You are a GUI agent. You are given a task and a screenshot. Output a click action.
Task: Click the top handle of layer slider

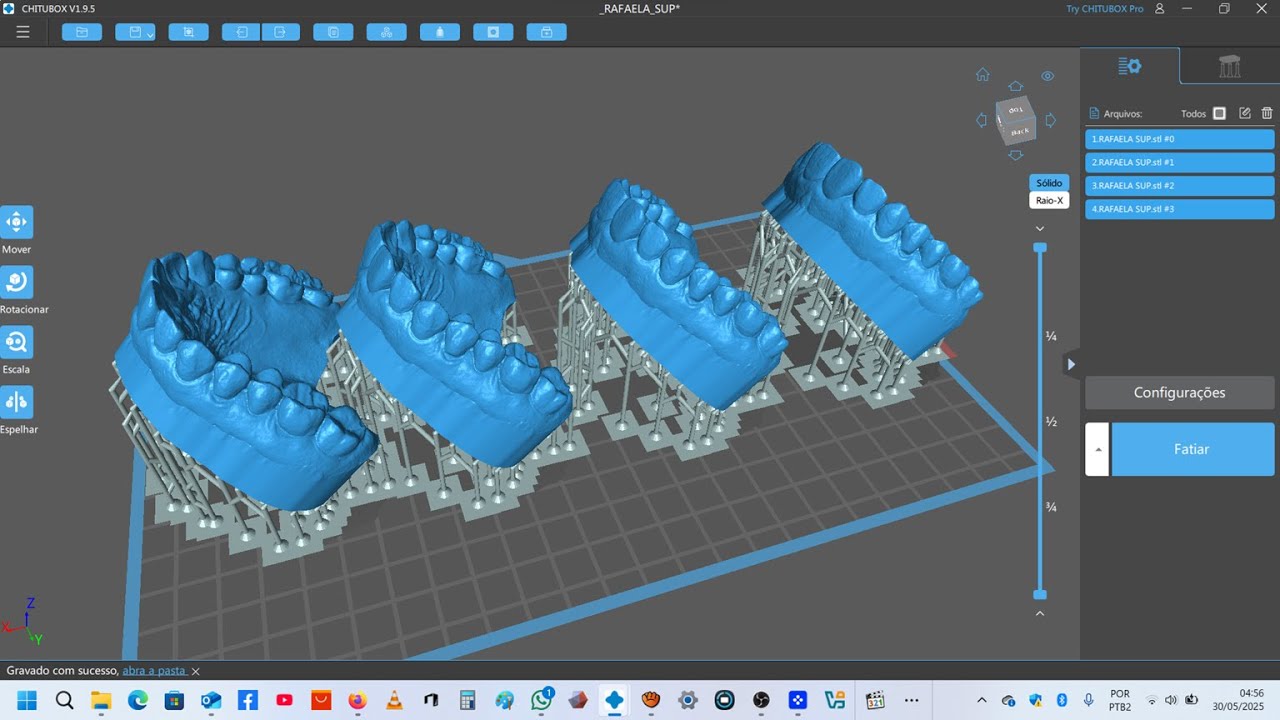[x=1040, y=247]
